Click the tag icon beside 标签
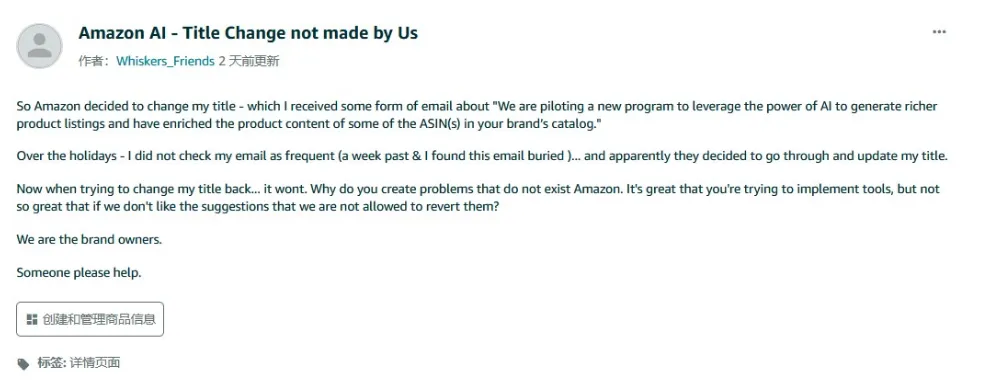 click(23, 364)
